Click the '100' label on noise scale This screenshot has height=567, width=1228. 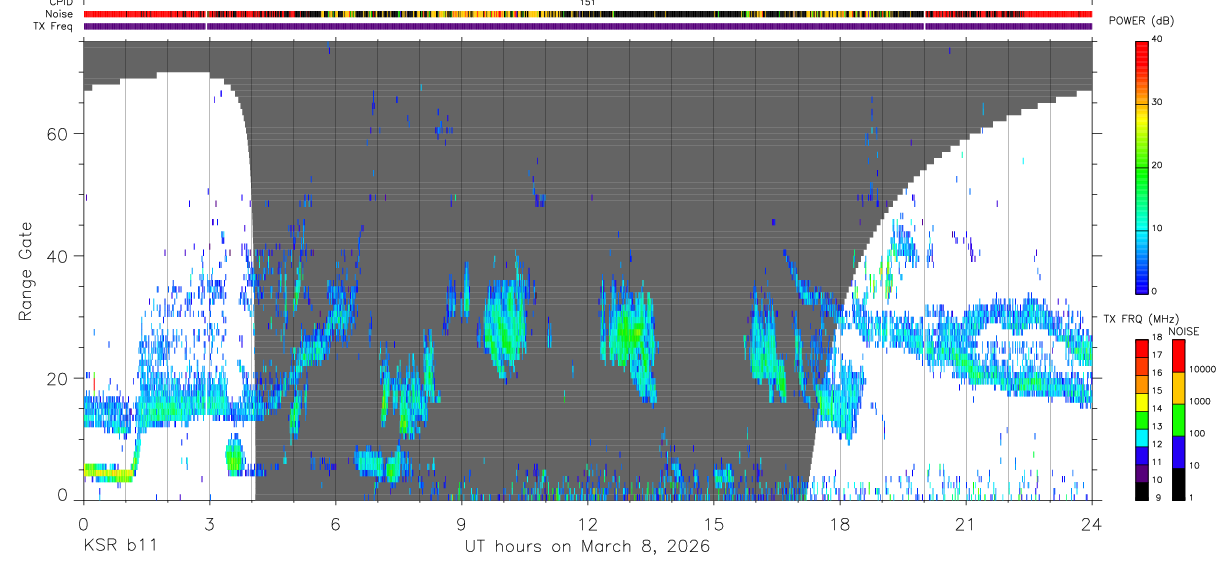(x=1197, y=433)
